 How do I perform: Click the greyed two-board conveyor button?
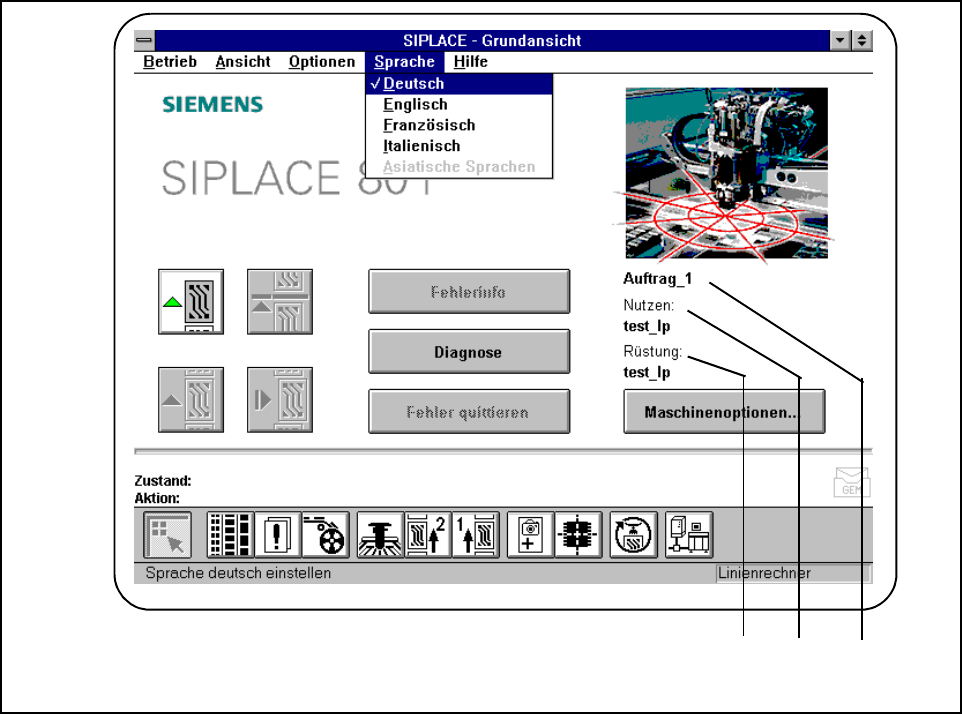tap(280, 302)
